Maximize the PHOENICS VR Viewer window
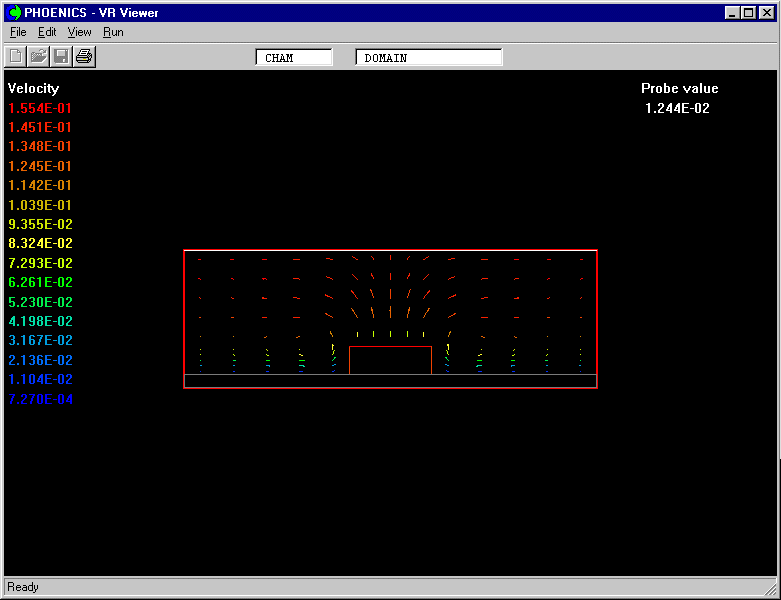The image size is (781, 600). (x=749, y=13)
